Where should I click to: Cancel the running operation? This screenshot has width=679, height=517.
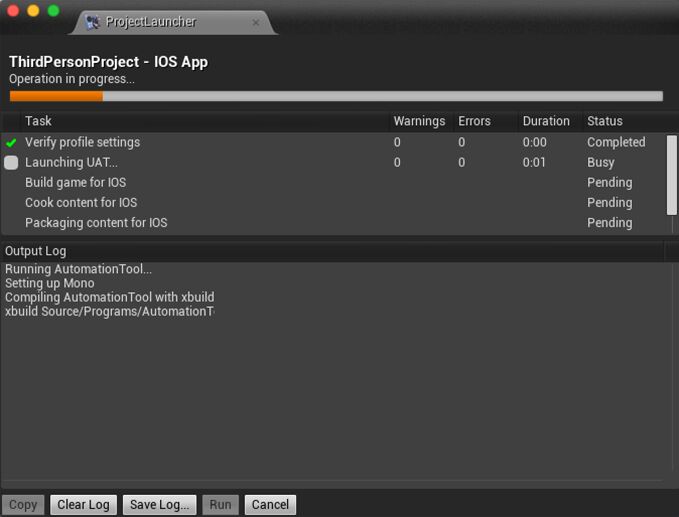[270, 505]
